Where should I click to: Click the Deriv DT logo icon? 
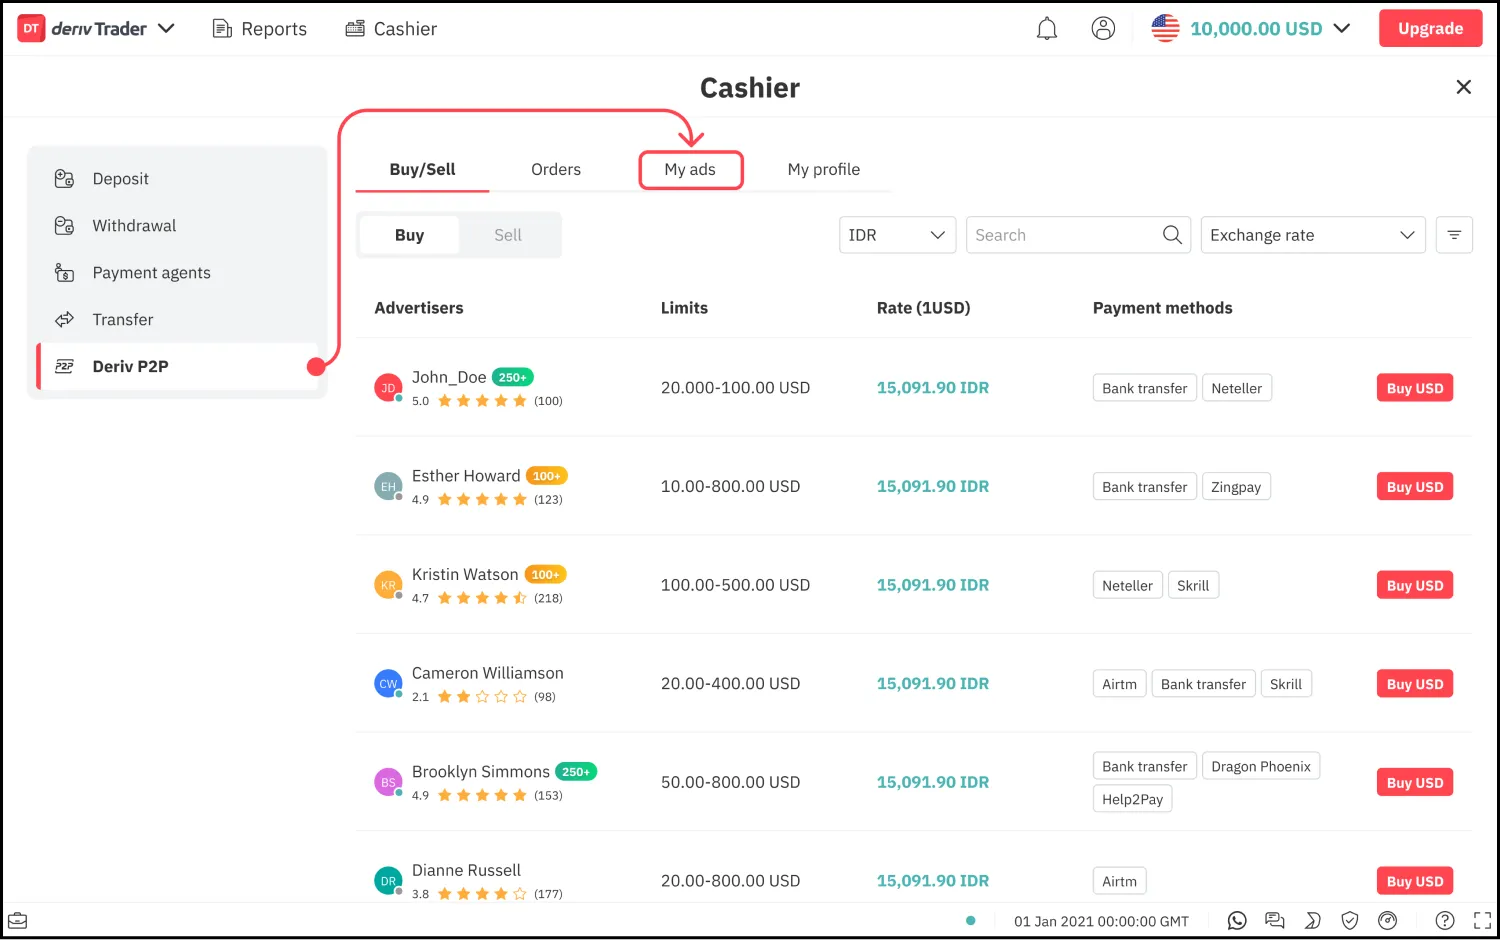coord(31,29)
